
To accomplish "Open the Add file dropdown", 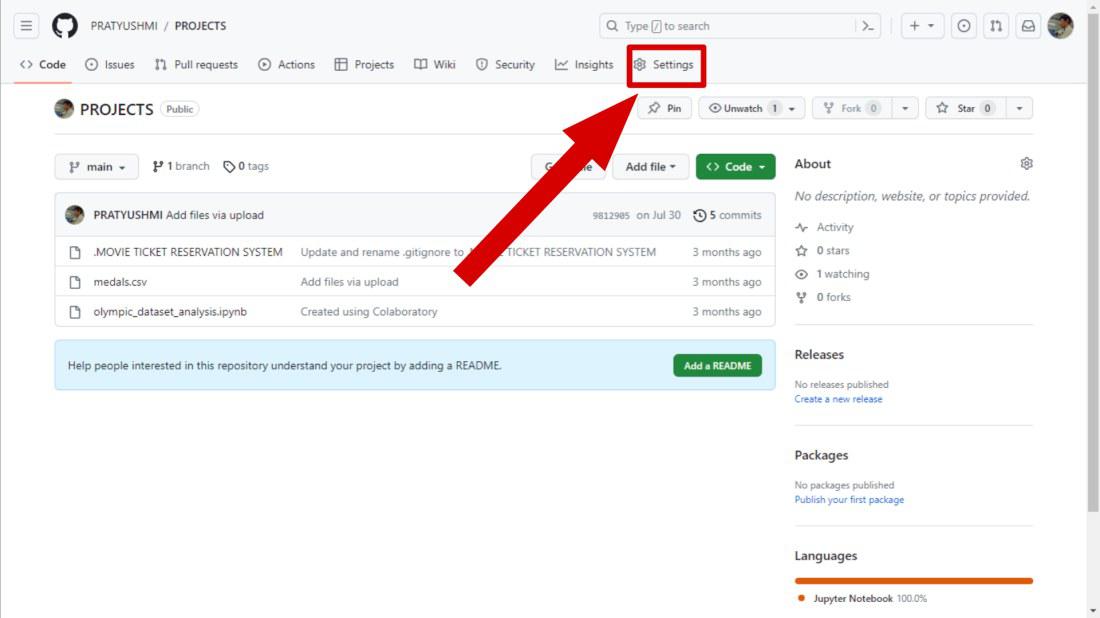I will (650, 167).
